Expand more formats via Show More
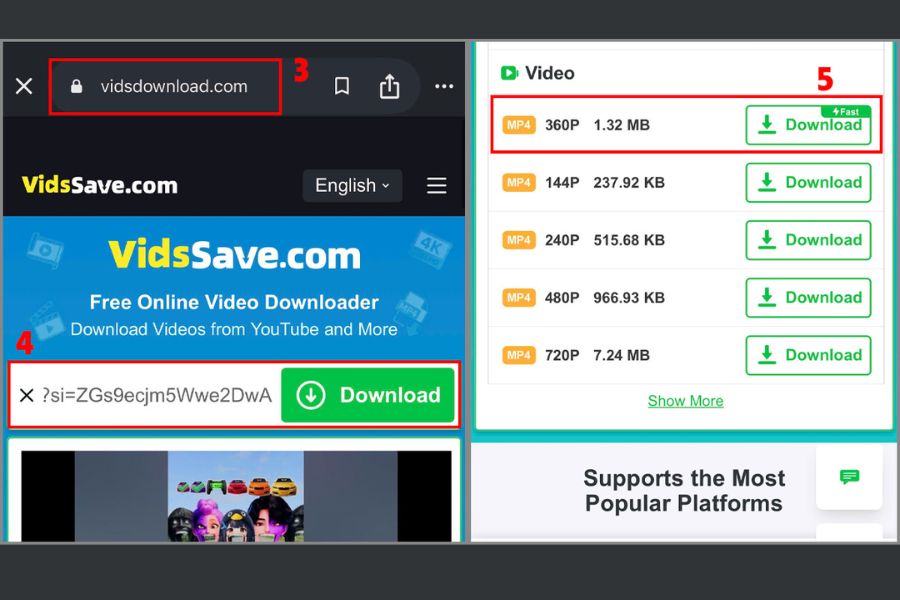Viewport: 900px width, 600px height. click(x=685, y=401)
